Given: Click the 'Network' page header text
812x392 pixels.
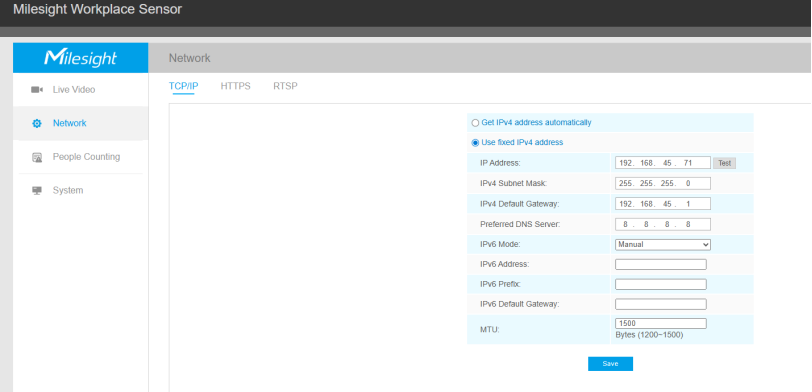Looking at the screenshot, I should point(190,58).
